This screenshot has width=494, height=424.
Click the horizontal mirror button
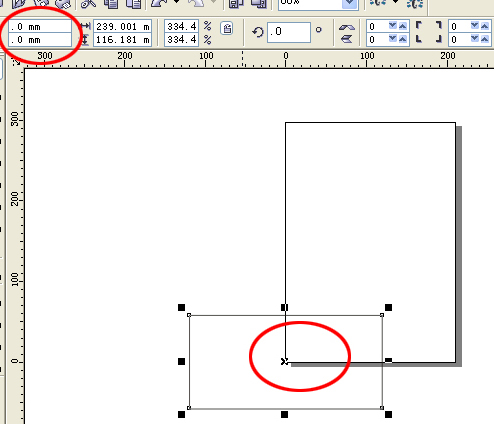[x=347, y=27]
